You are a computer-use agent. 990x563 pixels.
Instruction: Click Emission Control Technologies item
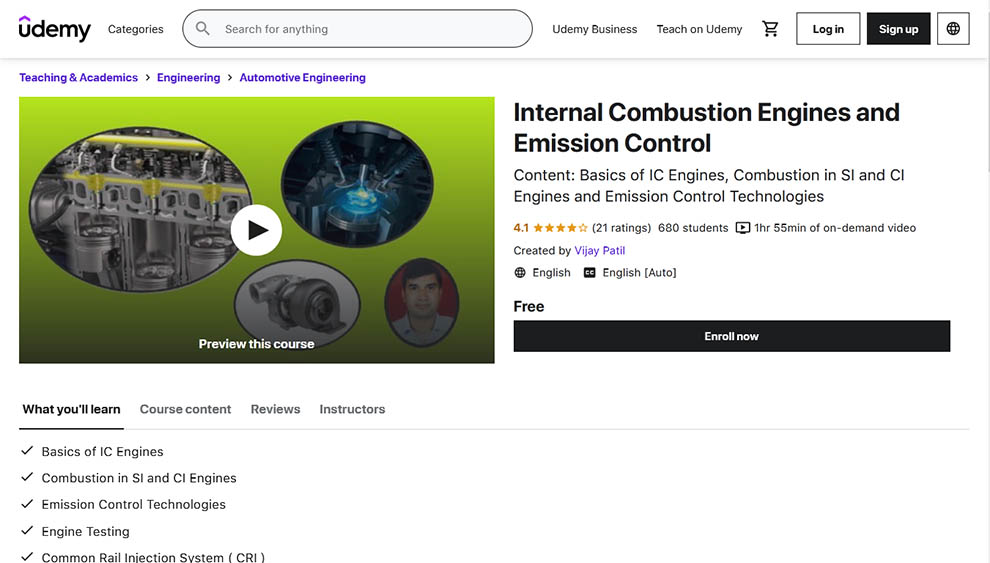point(133,505)
